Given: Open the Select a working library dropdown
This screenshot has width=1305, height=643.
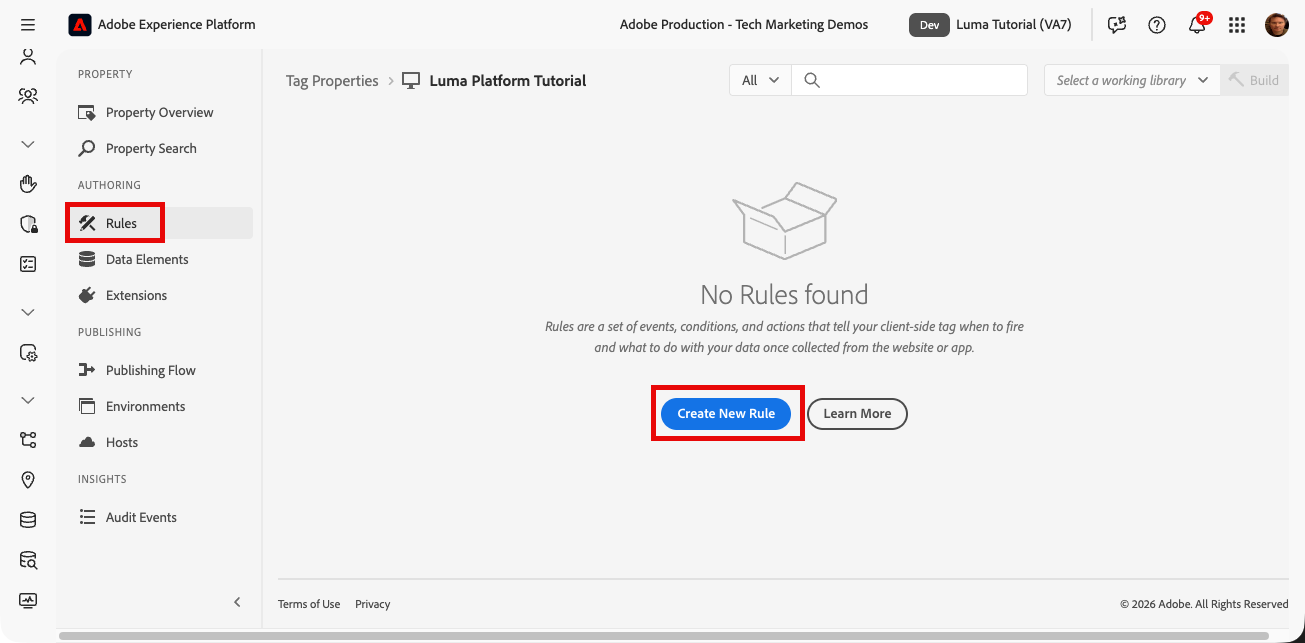Looking at the screenshot, I should click(x=1132, y=80).
